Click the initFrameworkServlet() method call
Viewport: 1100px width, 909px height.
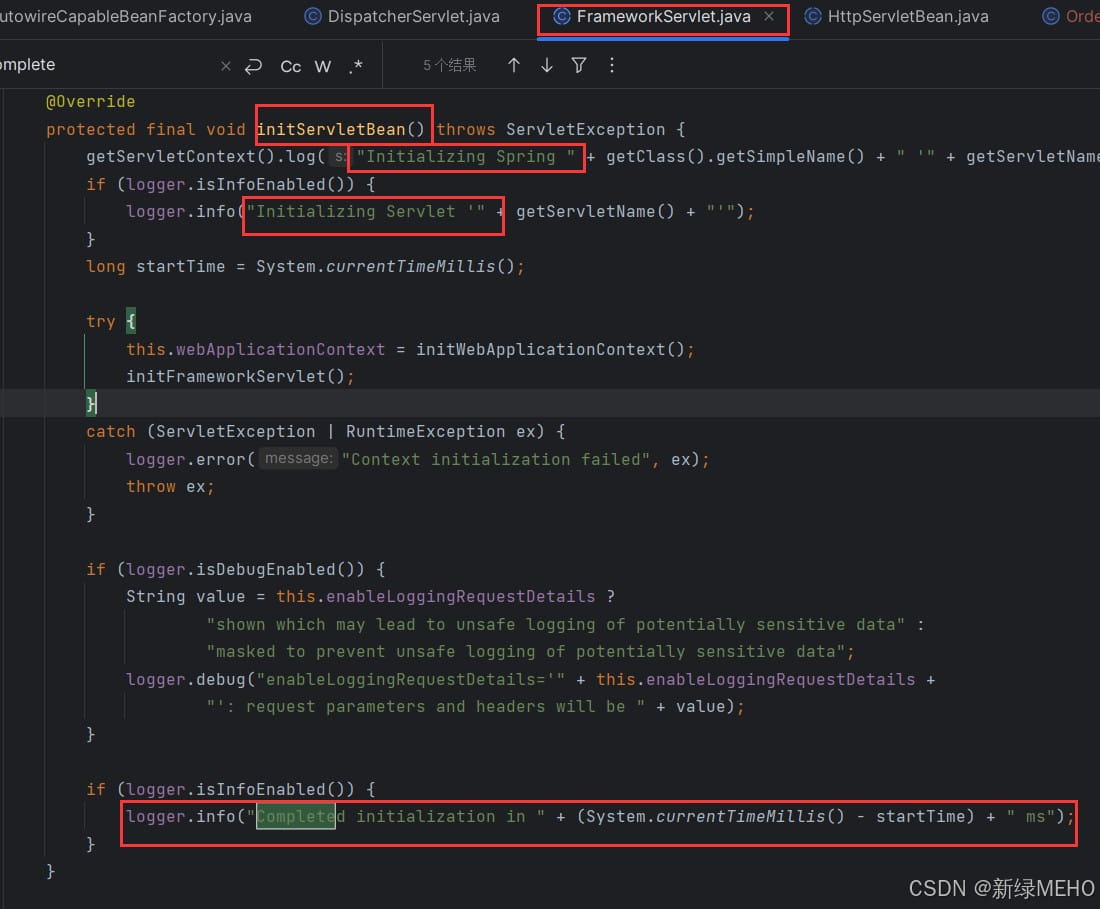236,377
